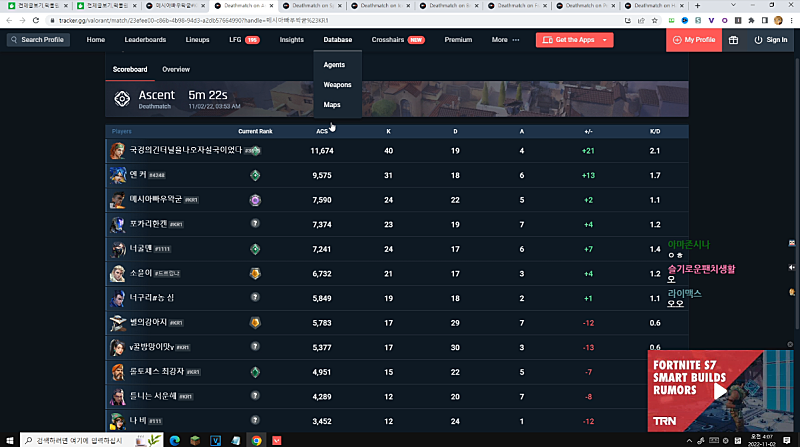Click the gift box icon
800x447 pixels.
click(733, 40)
